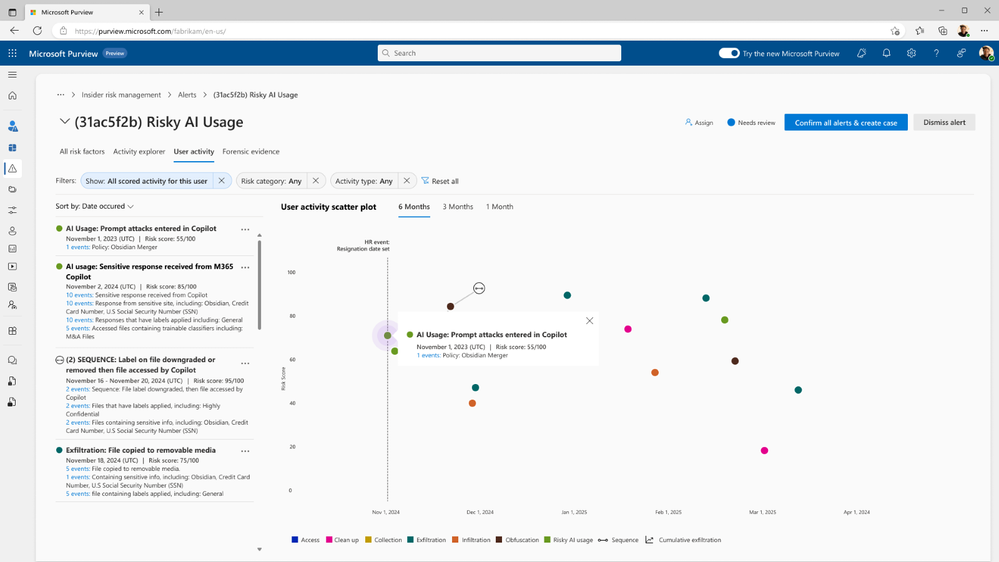Click Needs review status

point(751,122)
